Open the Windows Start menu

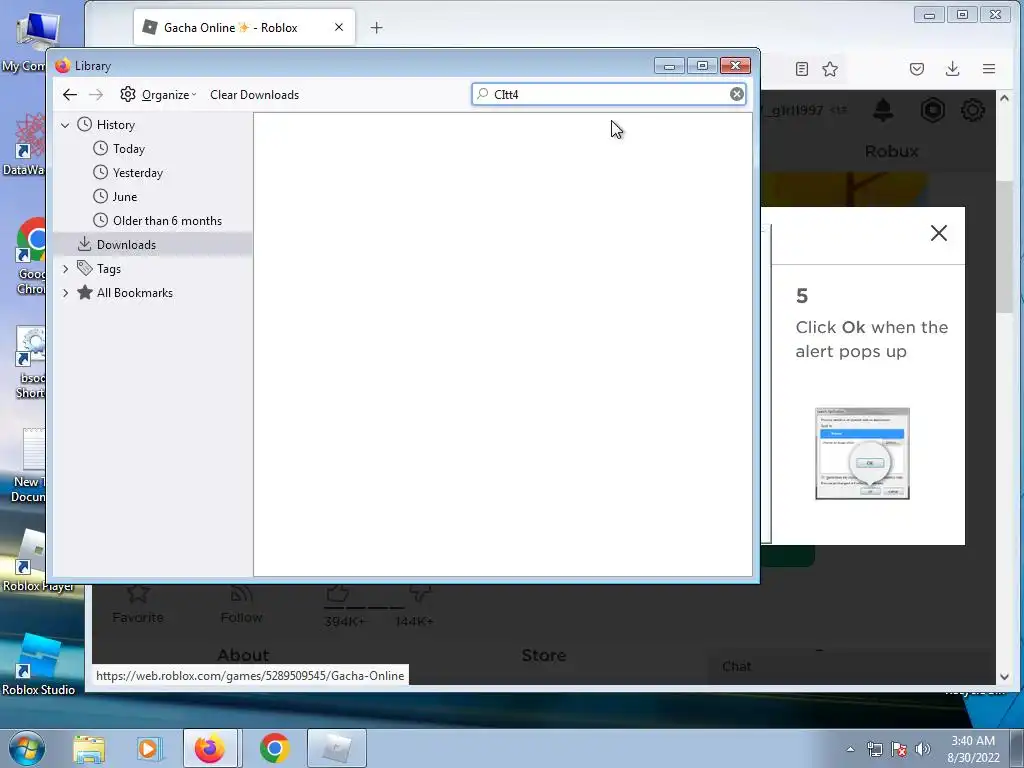[x=27, y=748]
